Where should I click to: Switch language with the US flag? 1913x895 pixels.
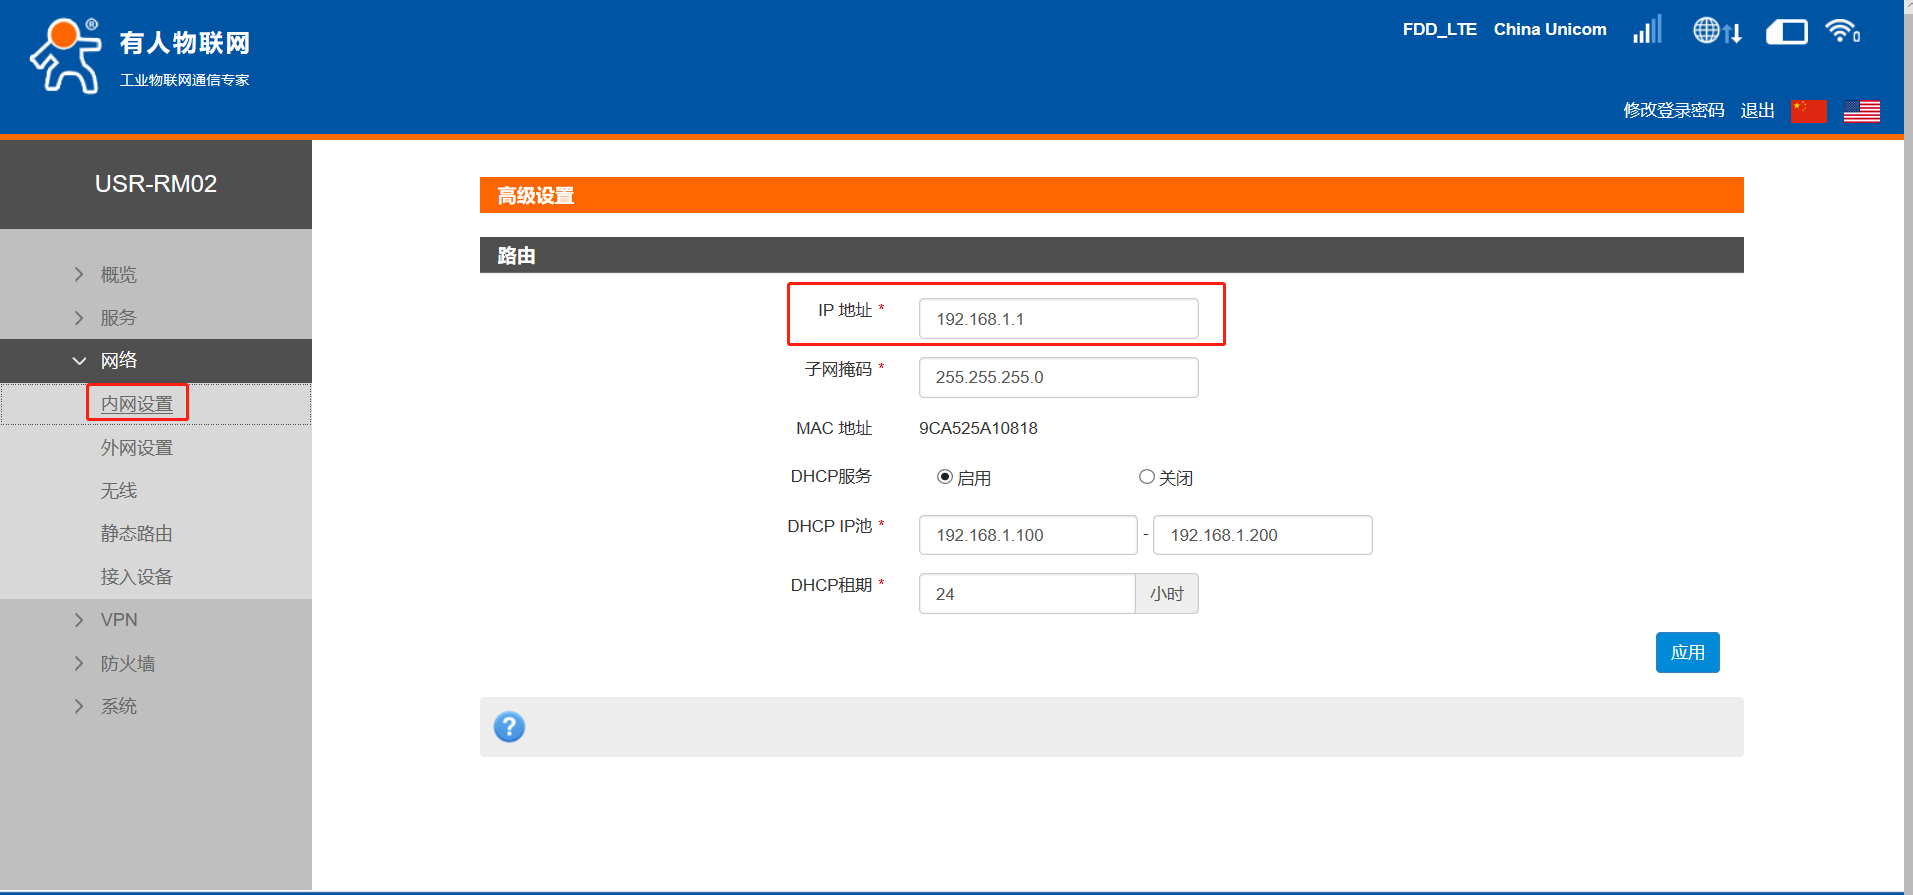click(x=1861, y=111)
